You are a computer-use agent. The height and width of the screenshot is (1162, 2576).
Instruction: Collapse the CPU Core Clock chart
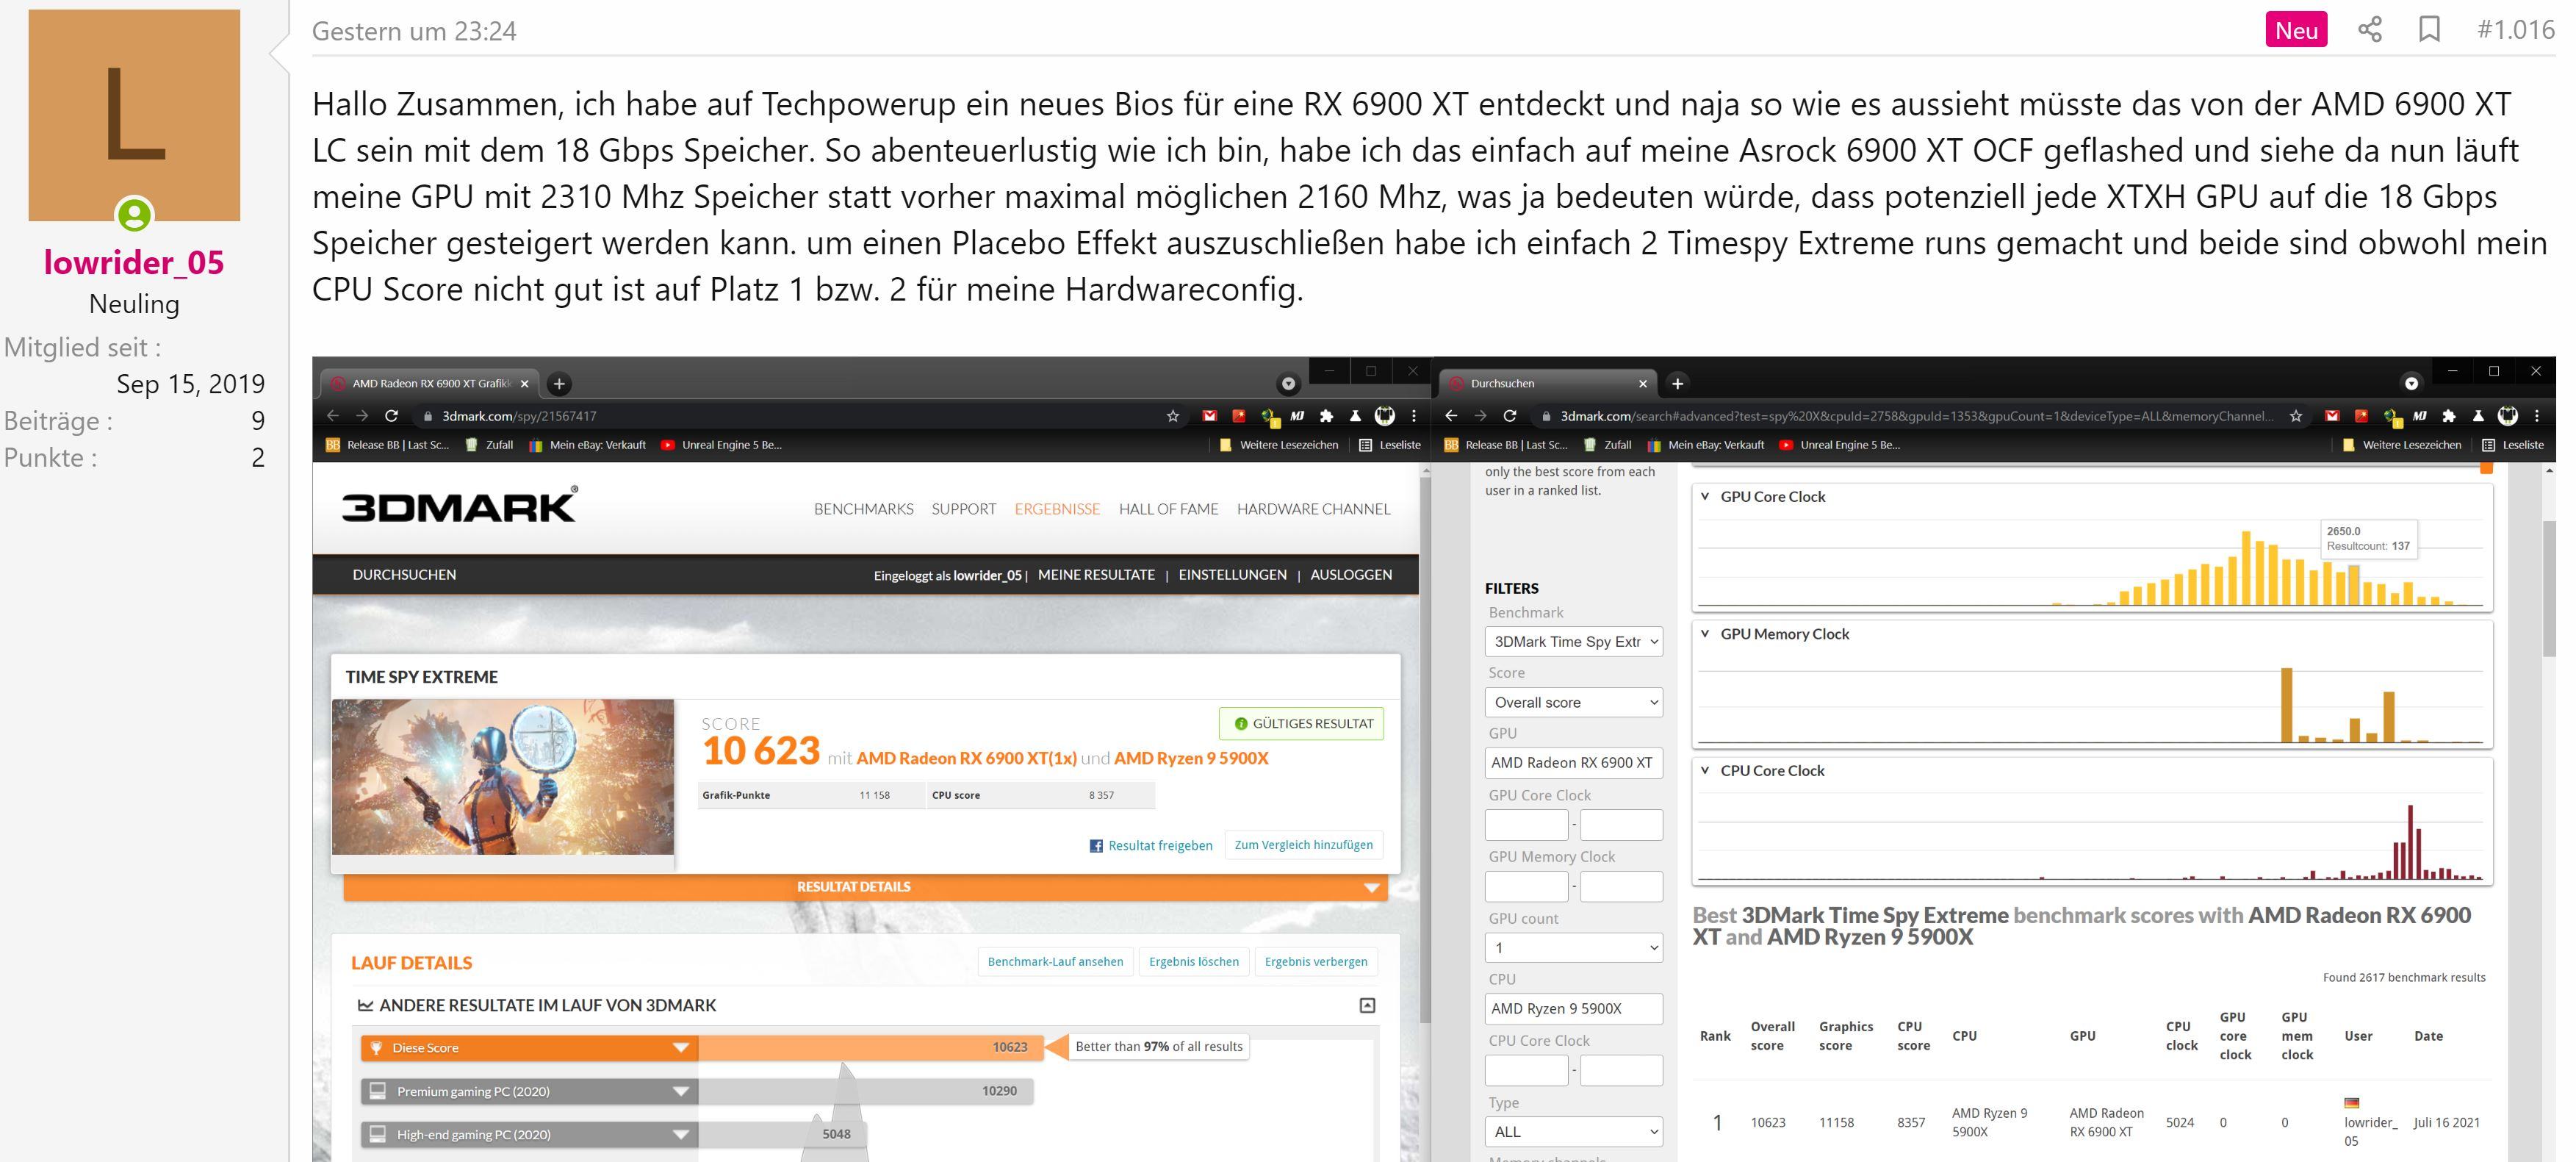[x=1705, y=771]
